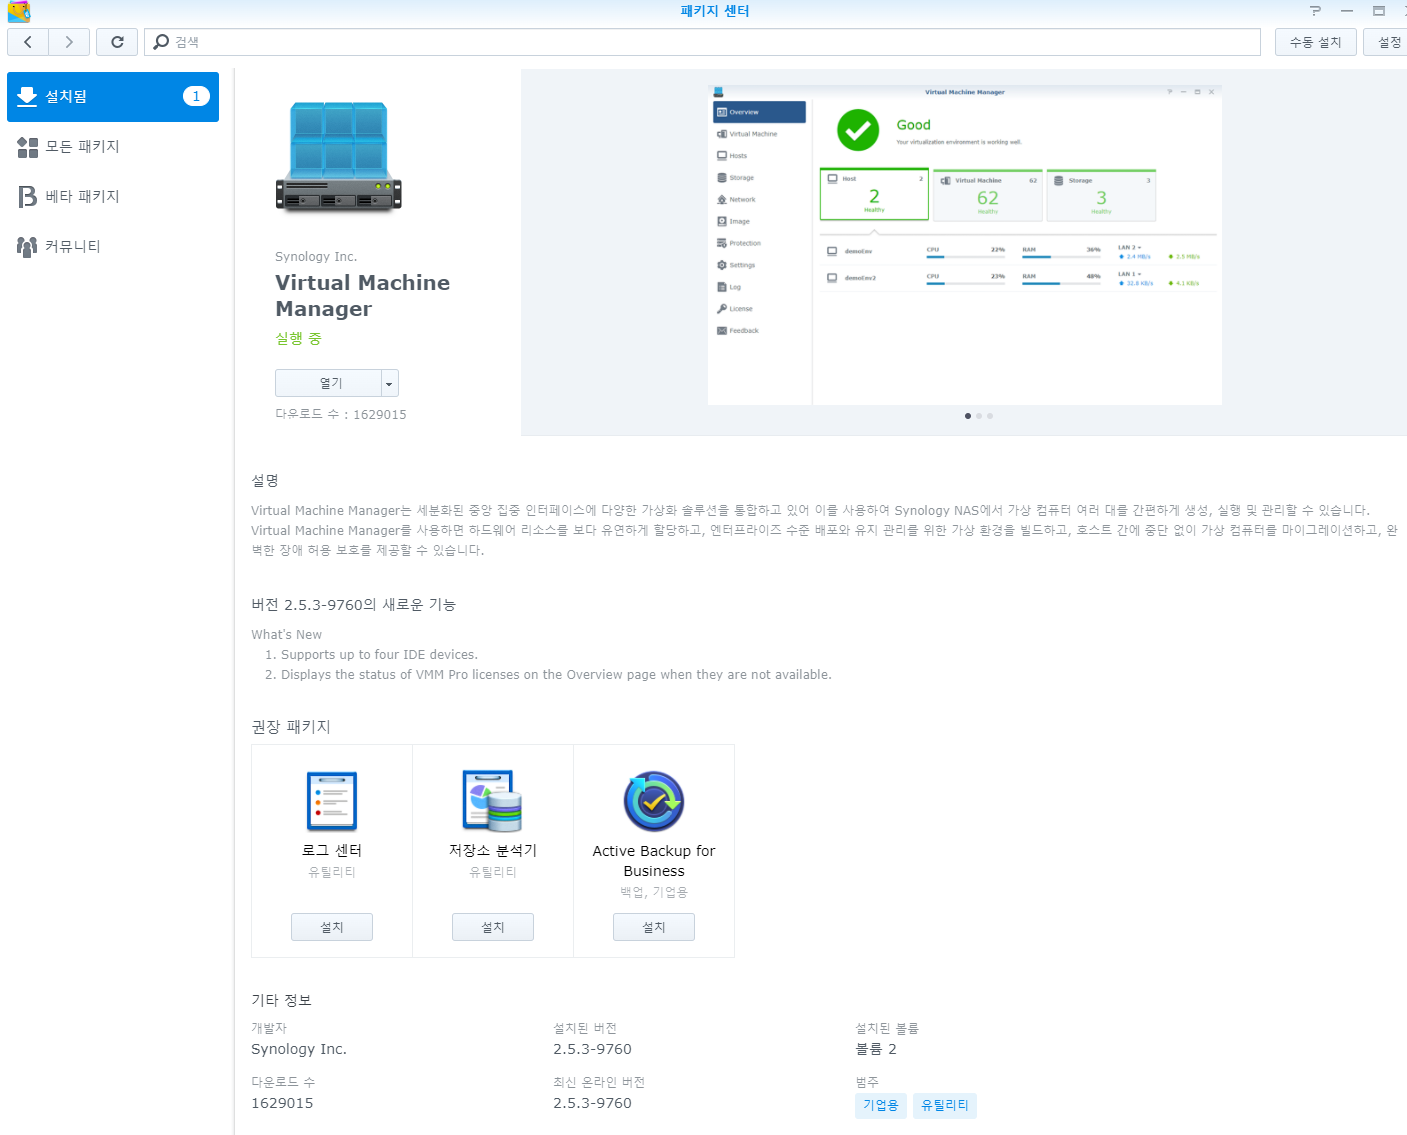Click download count 다운로드 수 : 1629015
This screenshot has width=1407, height=1135.
coord(341,415)
